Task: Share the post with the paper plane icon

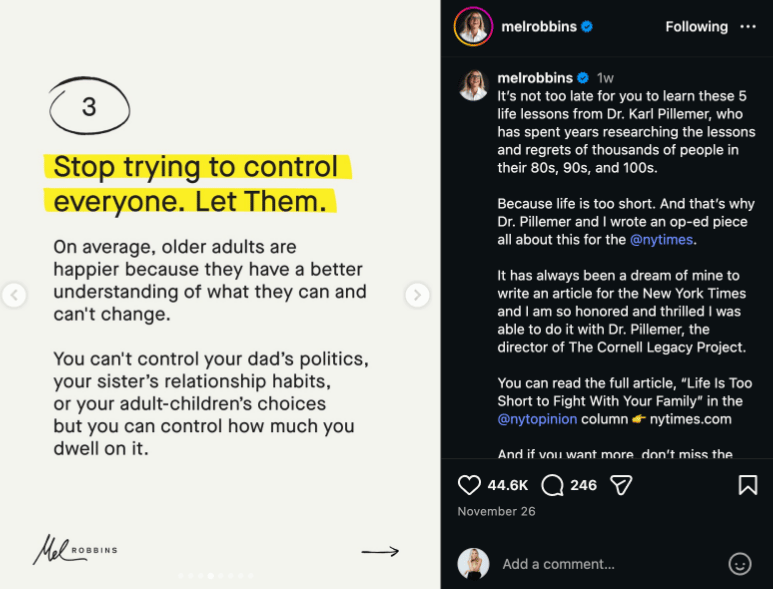Action: pos(621,485)
